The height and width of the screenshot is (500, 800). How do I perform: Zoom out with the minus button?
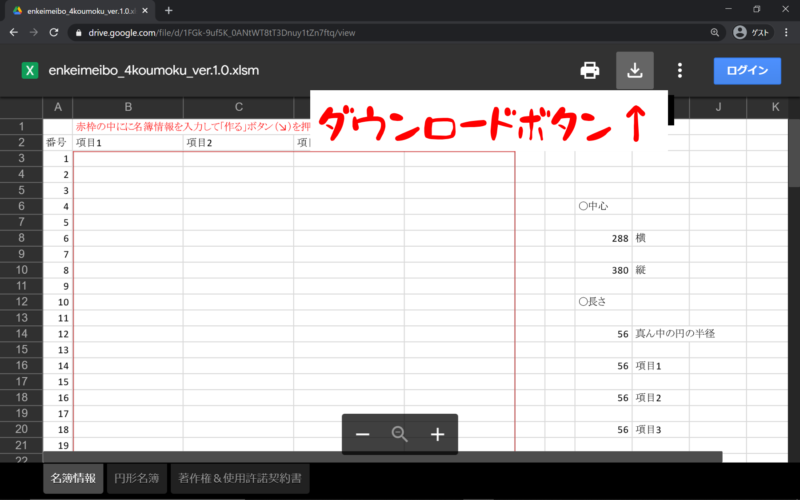pos(363,434)
